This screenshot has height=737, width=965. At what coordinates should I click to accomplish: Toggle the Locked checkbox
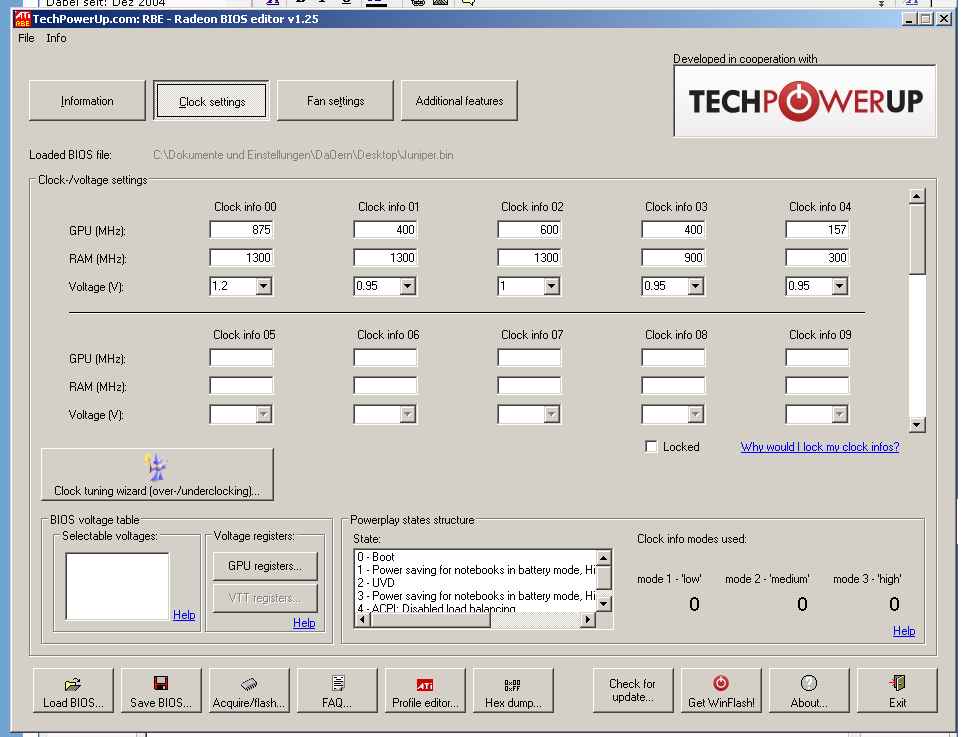click(x=651, y=447)
